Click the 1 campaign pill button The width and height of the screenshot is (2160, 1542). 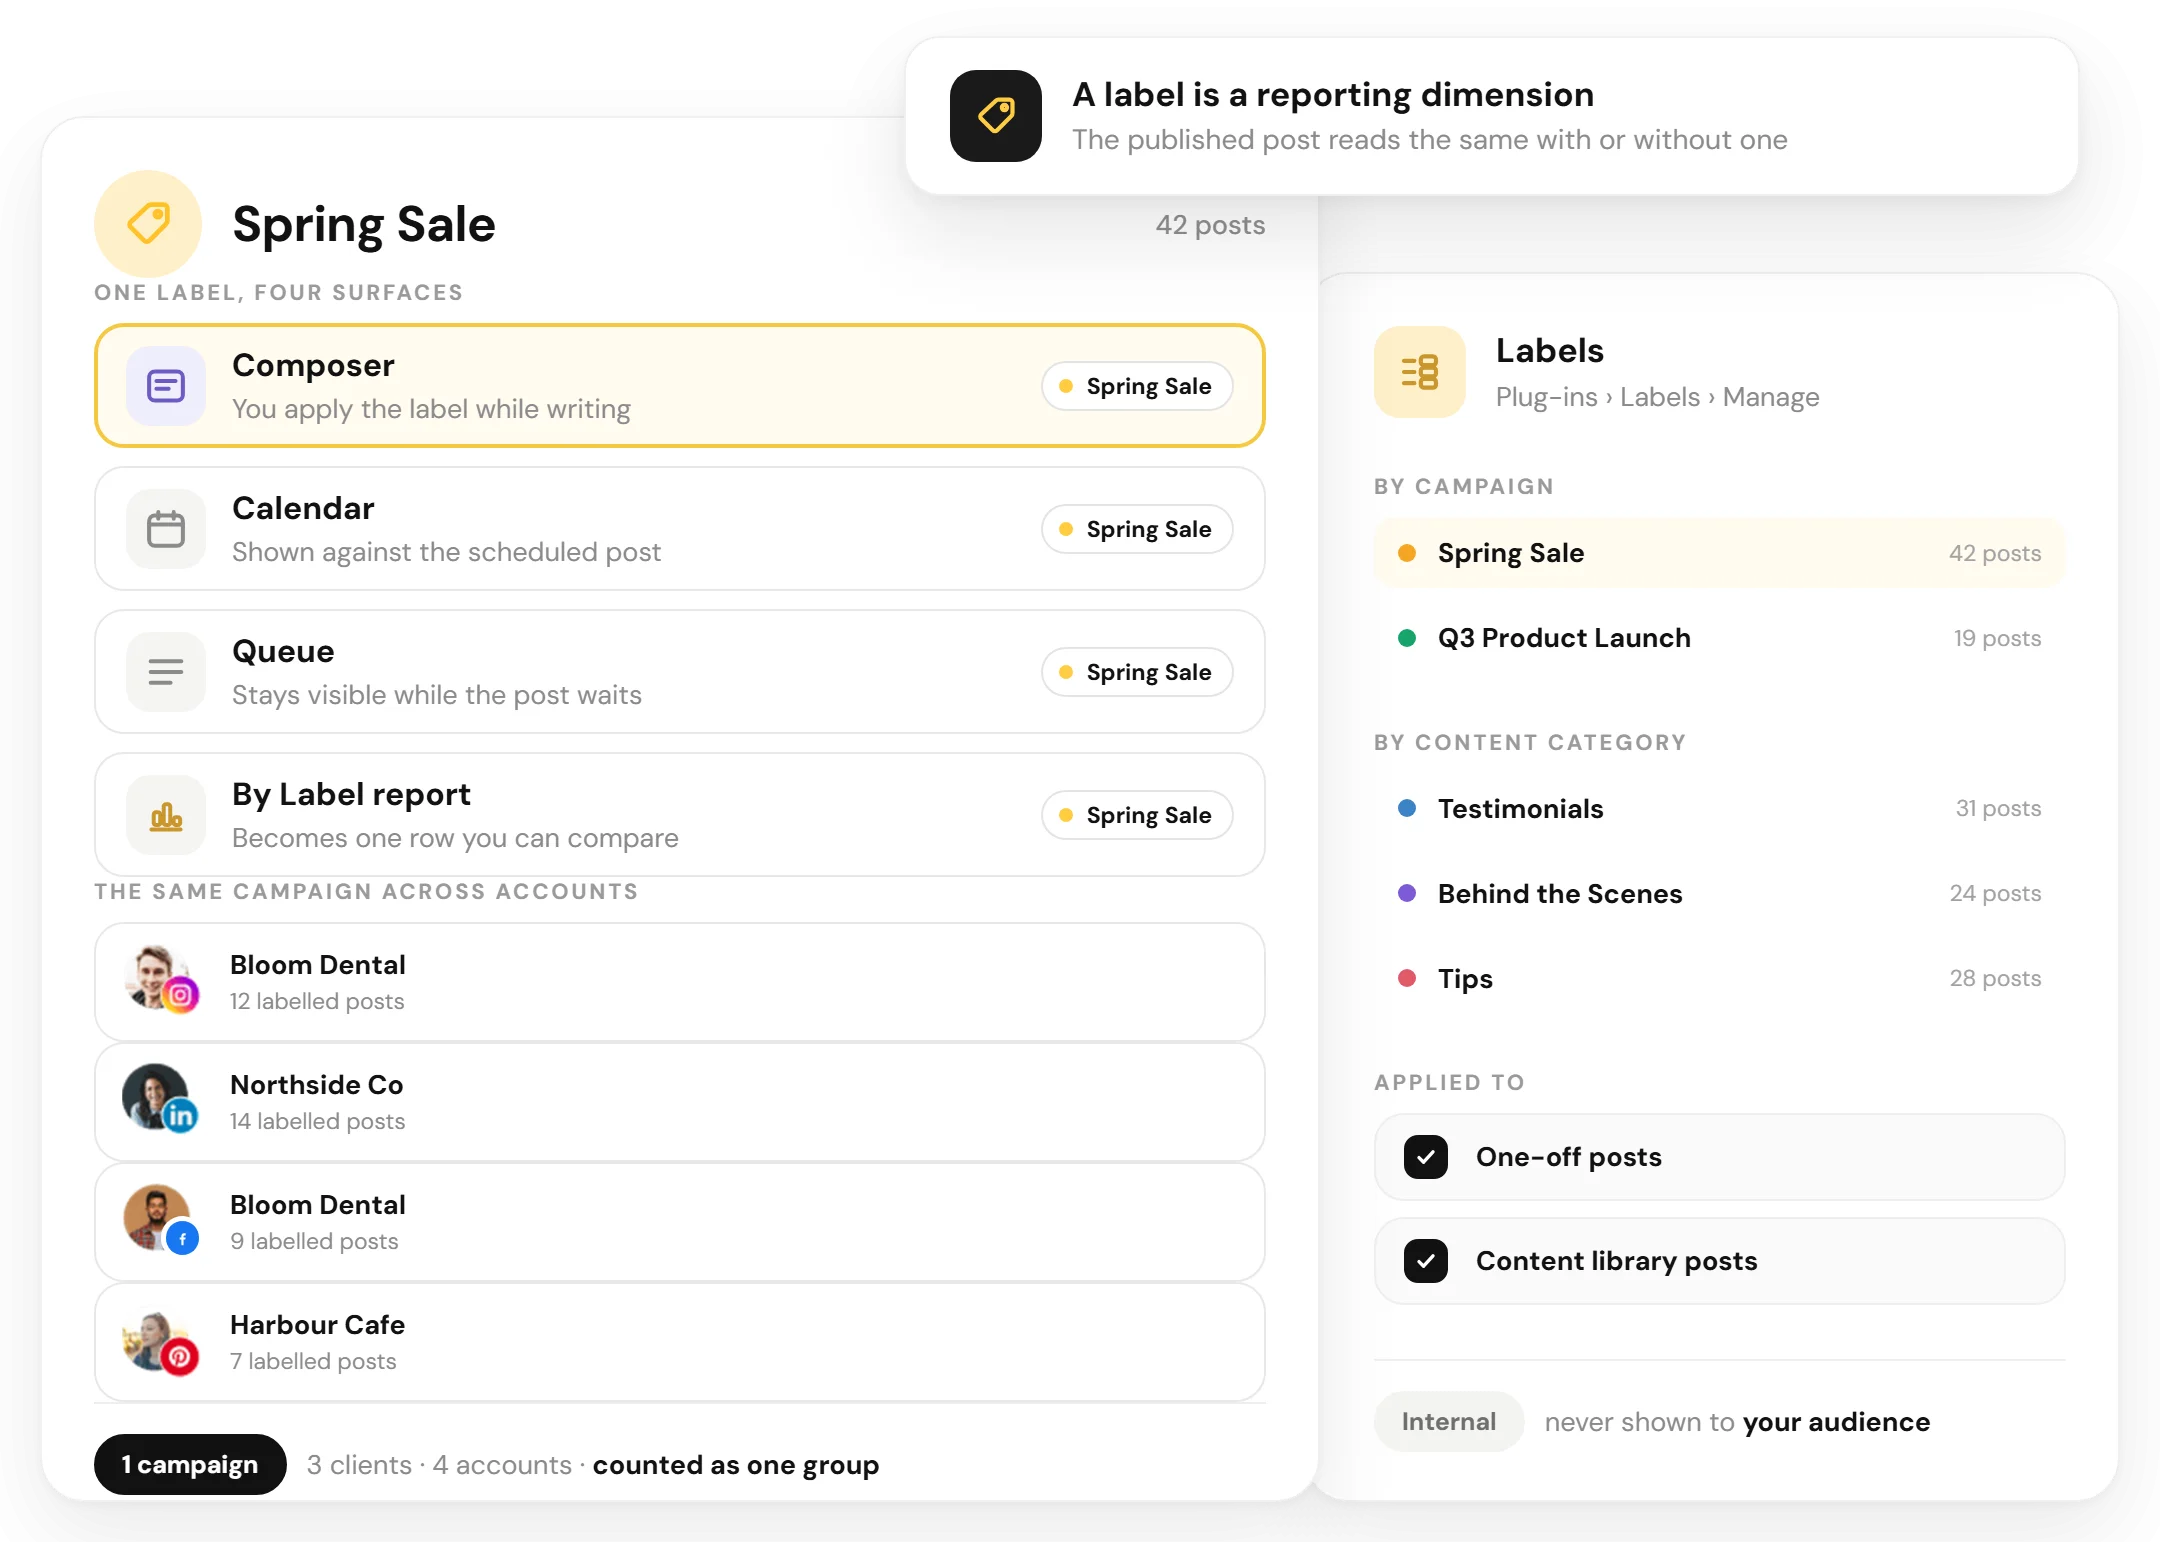click(x=190, y=1465)
